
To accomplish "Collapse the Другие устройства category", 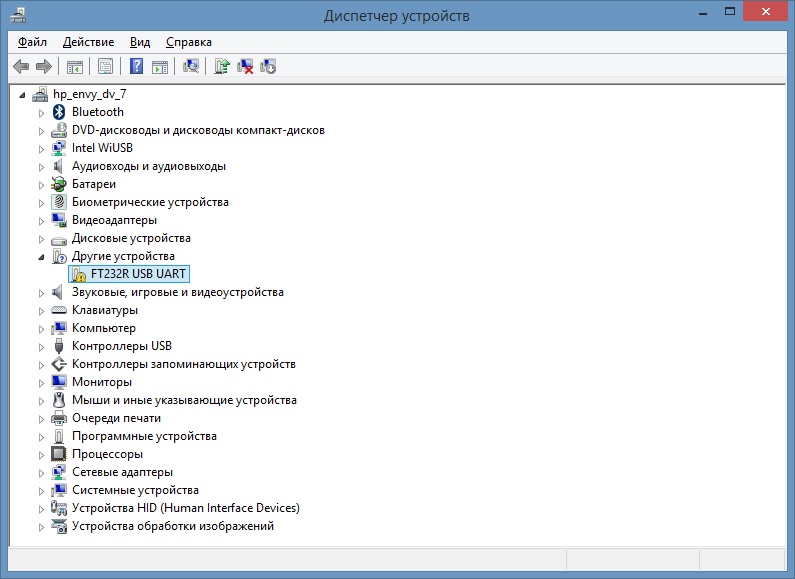I will click(x=41, y=257).
